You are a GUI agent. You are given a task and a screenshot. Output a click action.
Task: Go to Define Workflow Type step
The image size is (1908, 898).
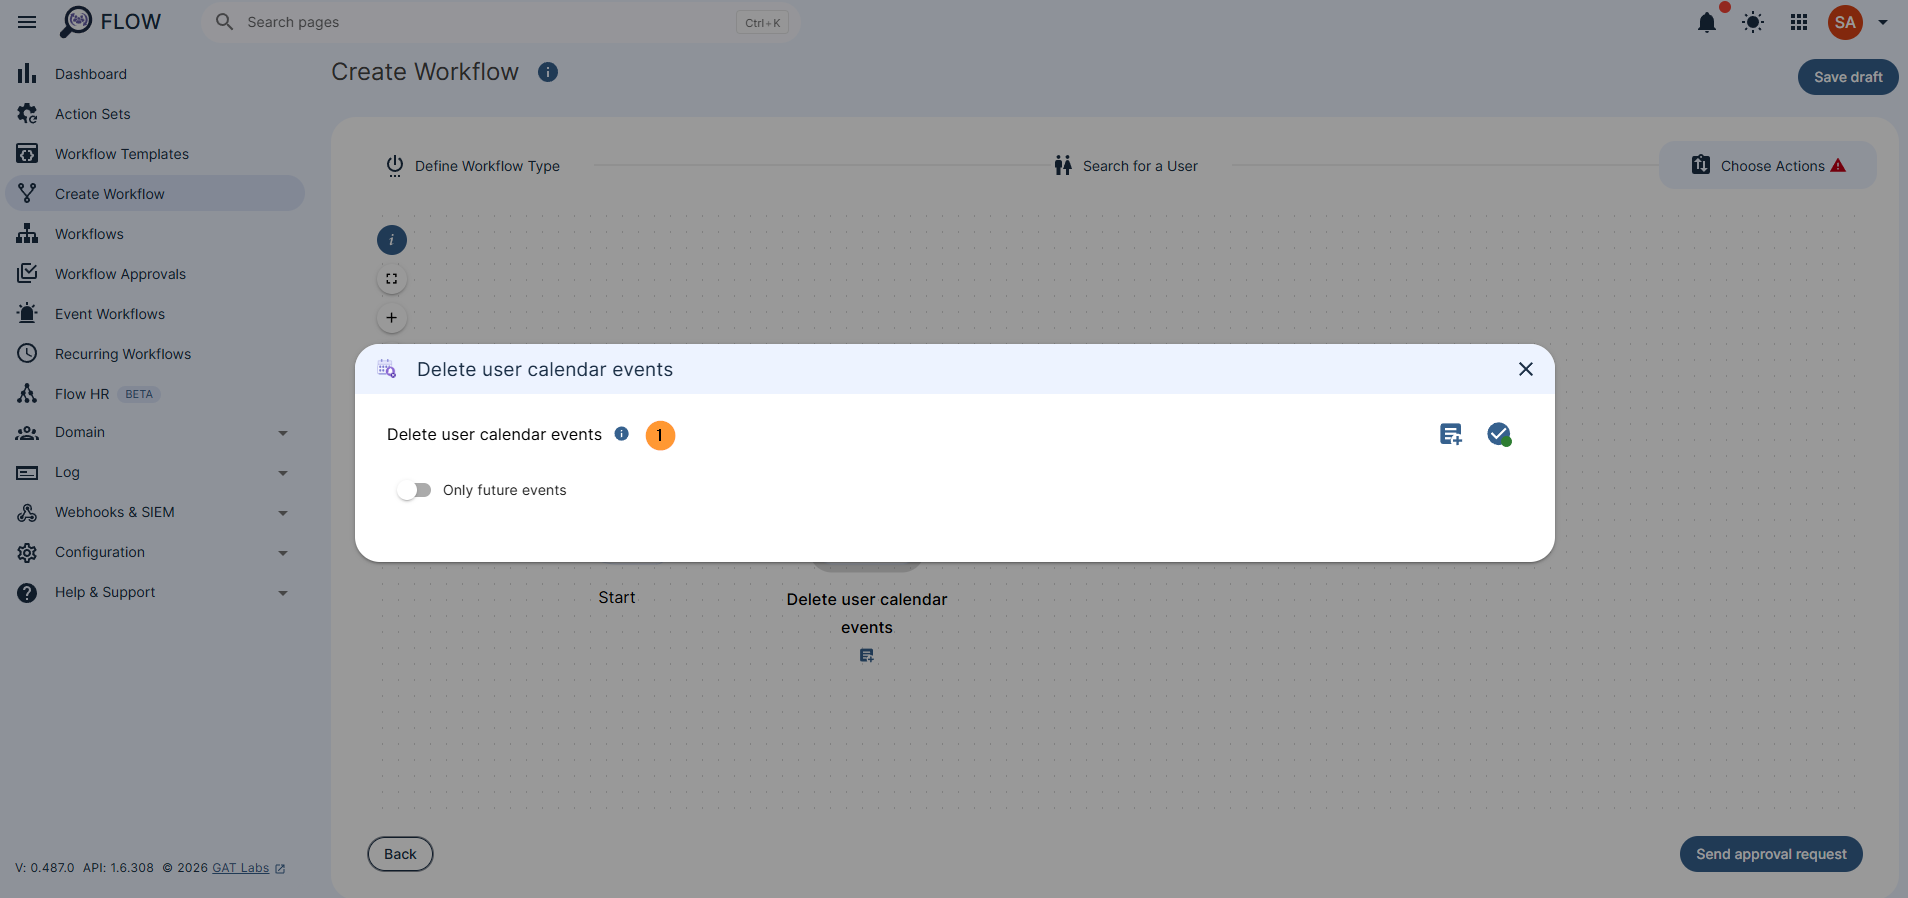click(x=473, y=166)
